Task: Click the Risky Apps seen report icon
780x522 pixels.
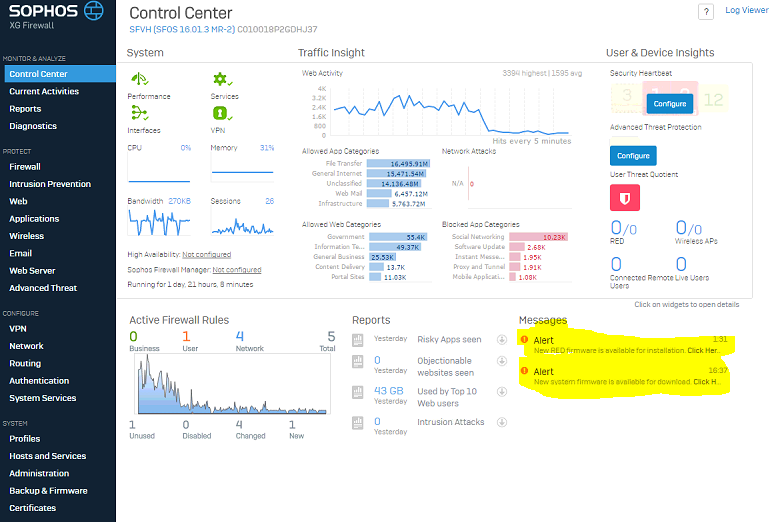Action: [x=358, y=340]
